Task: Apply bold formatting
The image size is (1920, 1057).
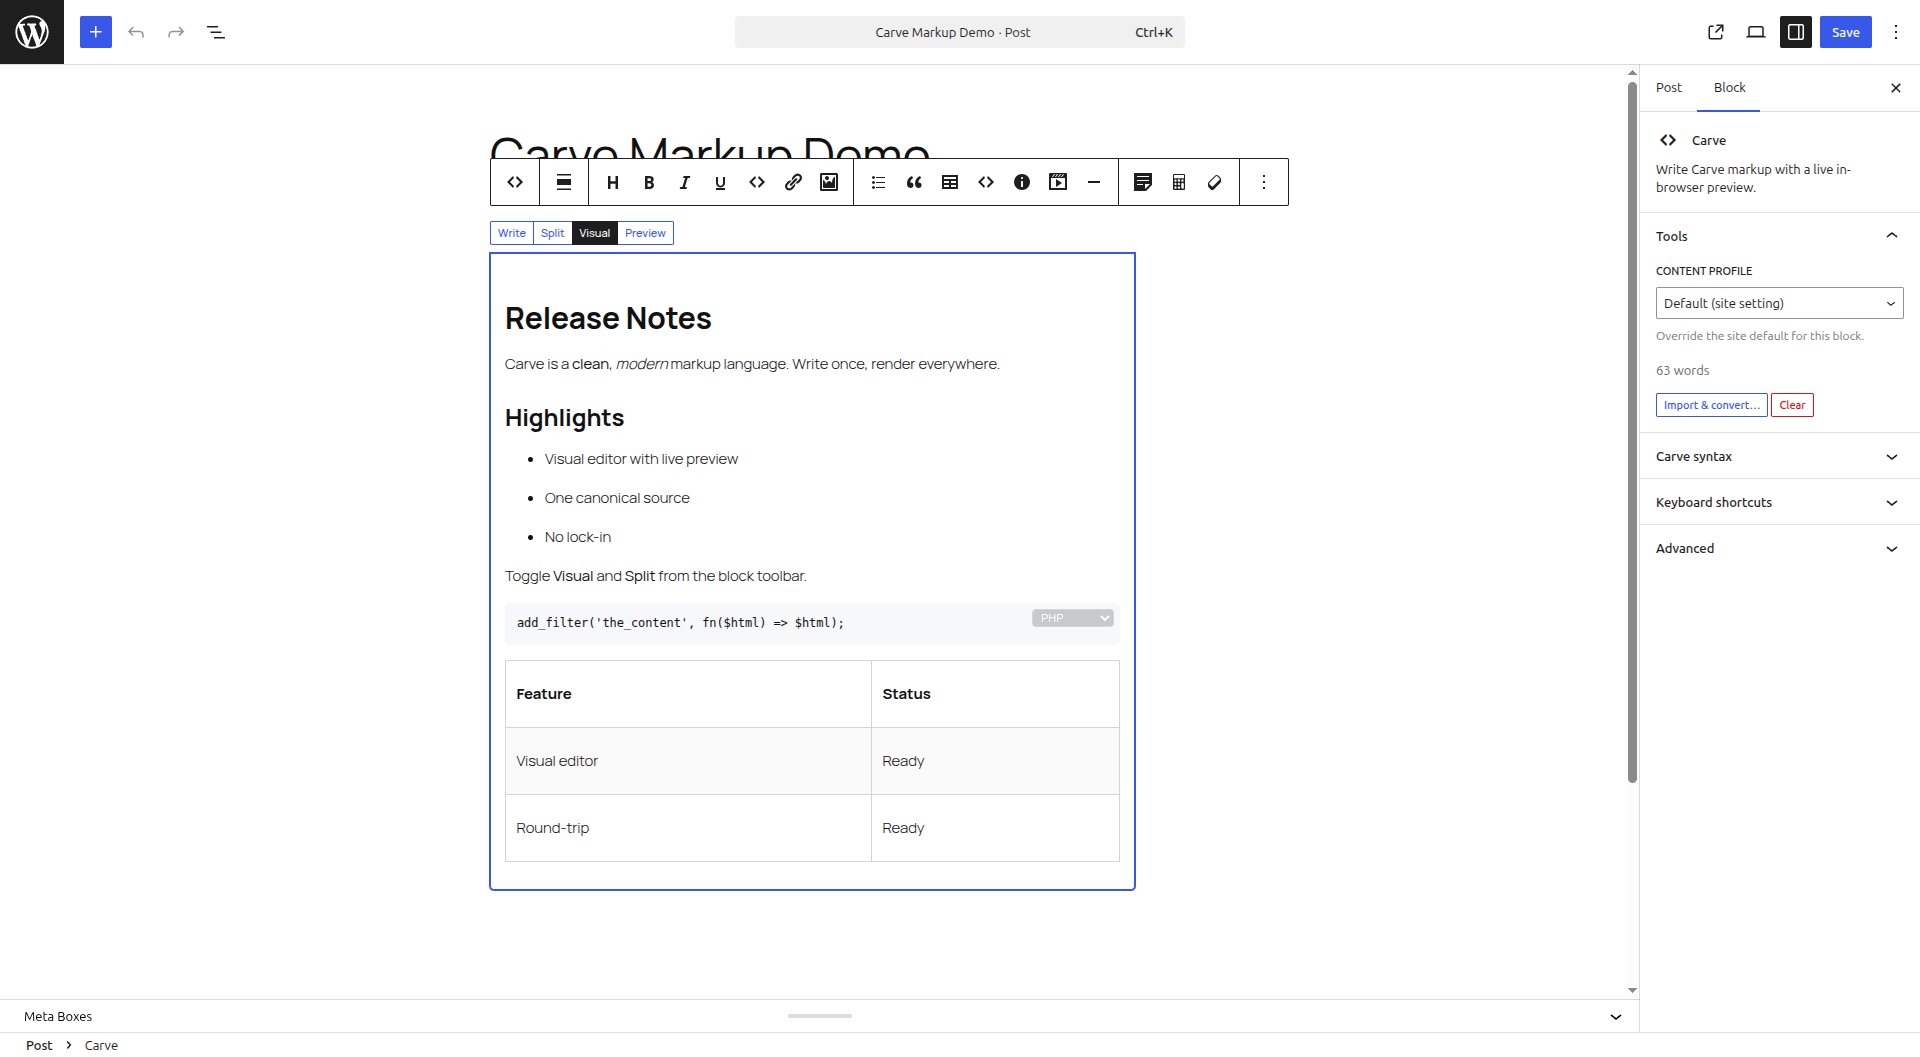Action: 649,182
